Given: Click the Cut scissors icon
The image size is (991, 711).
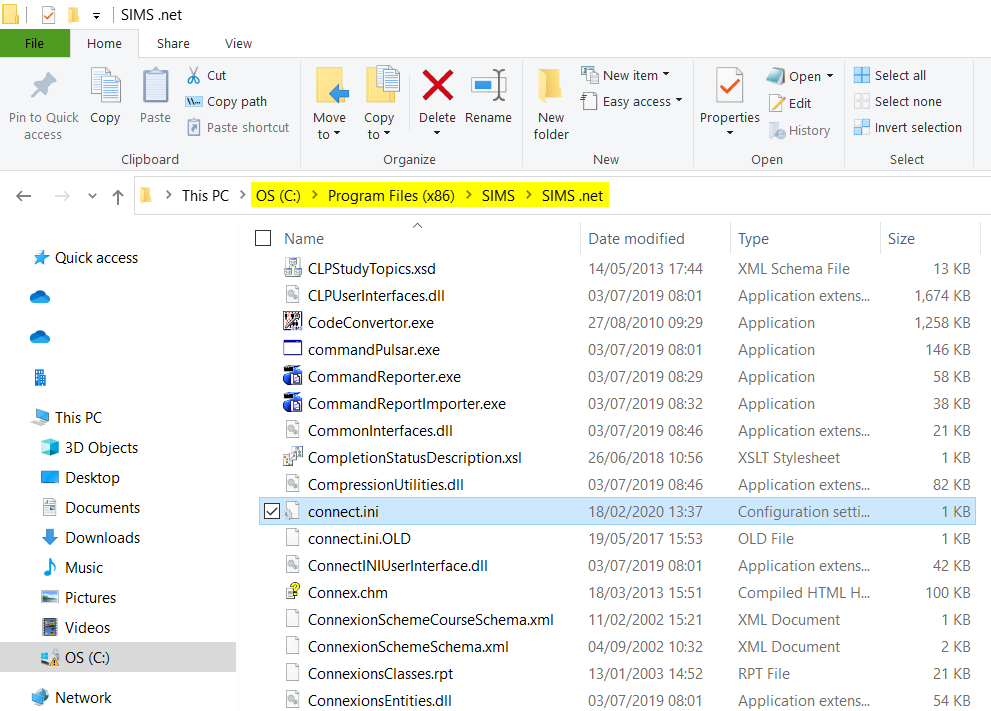Looking at the screenshot, I should [x=193, y=75].
